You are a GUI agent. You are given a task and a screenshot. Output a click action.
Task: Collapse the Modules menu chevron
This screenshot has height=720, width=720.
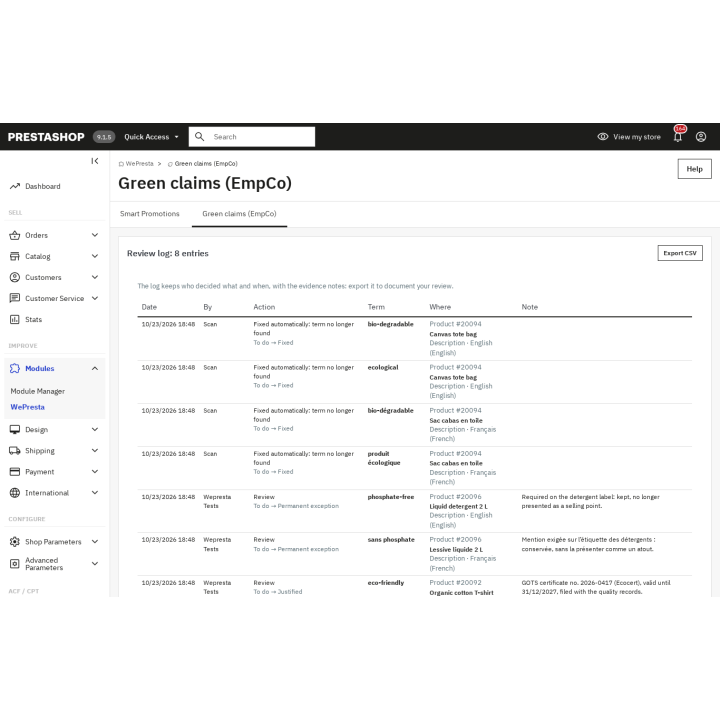[x=95, y=368]
